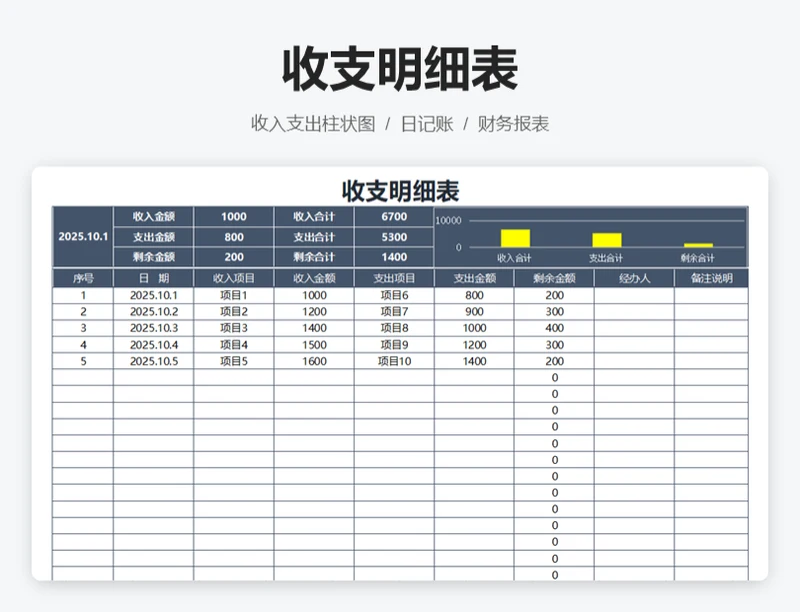Click the 经办人 column header
The width and height of the screenshot is (800, 612).
tap(634, 278)
